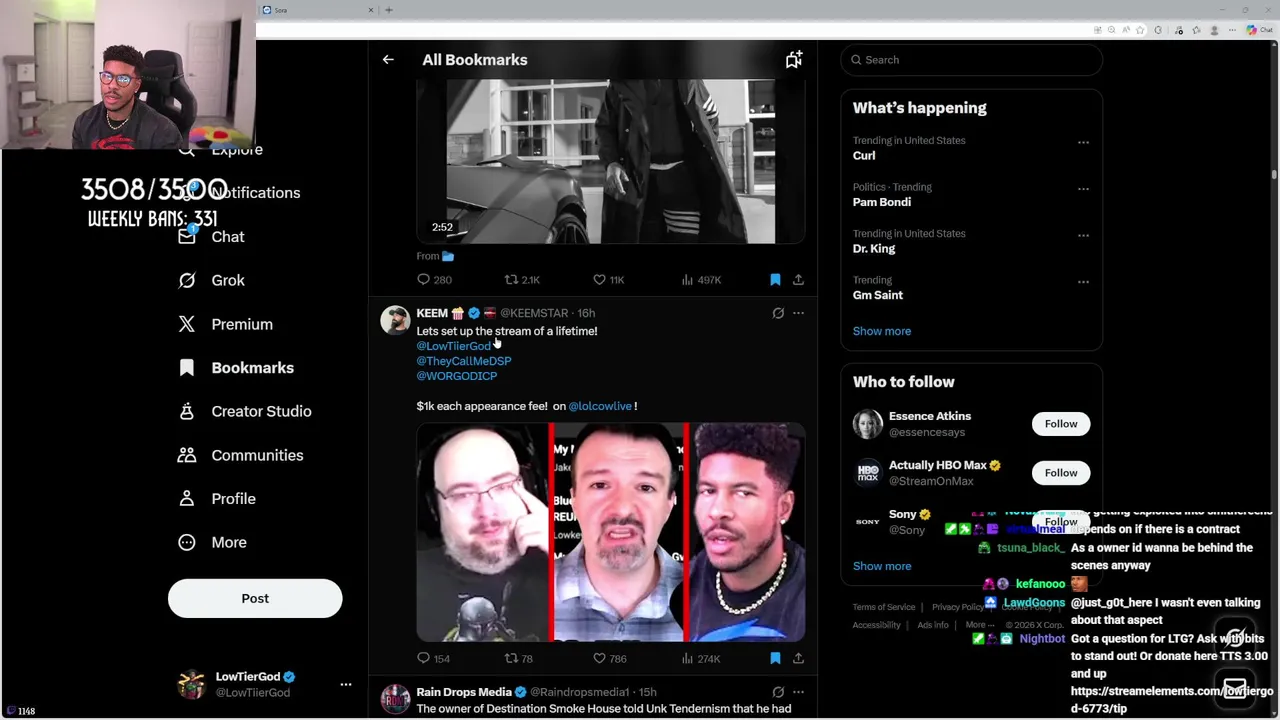
Task: Open account menu dots next to LowTierGod
Action: pyautogui.click(x=346, y=685)
